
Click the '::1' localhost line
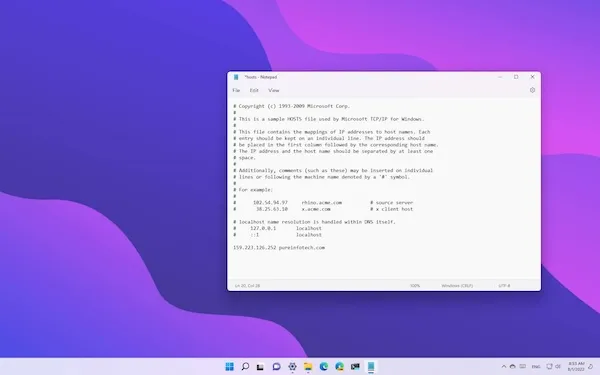277,235
